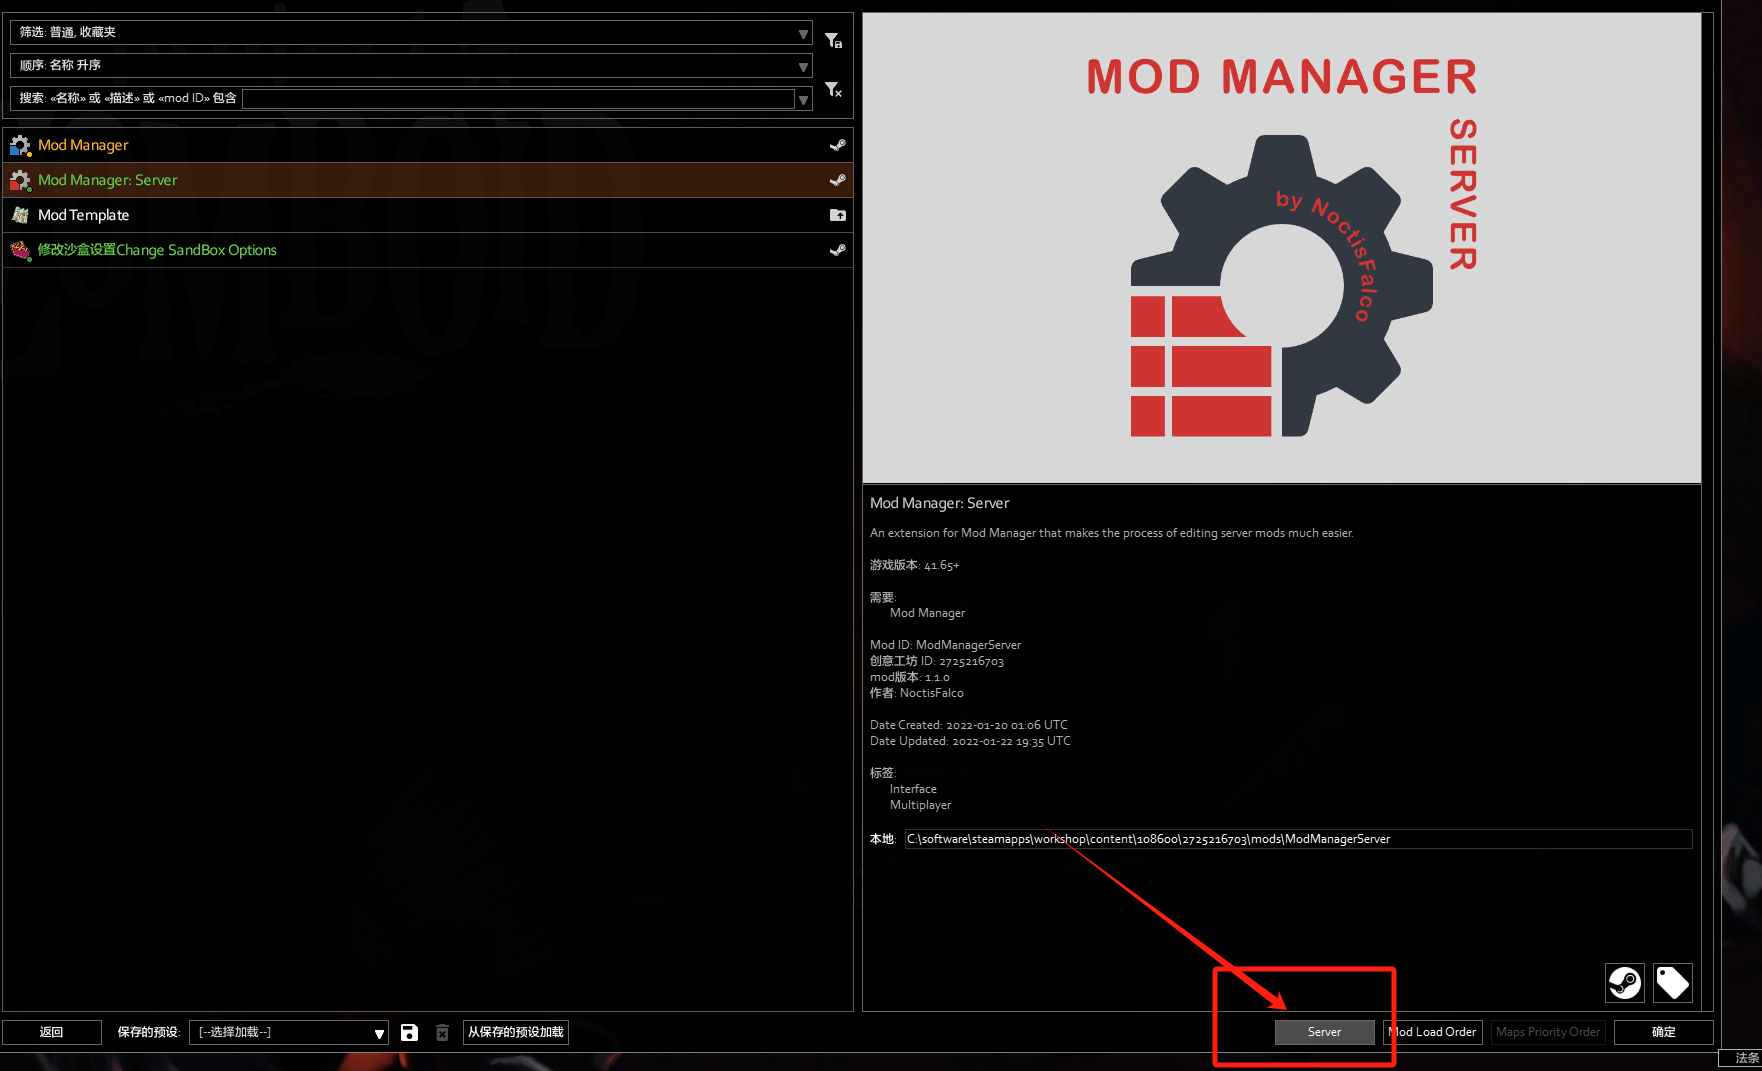Click Steam icon on Mod Manager row
The width and height of the screenshot is (1762, 1071).
pos(838,145)
